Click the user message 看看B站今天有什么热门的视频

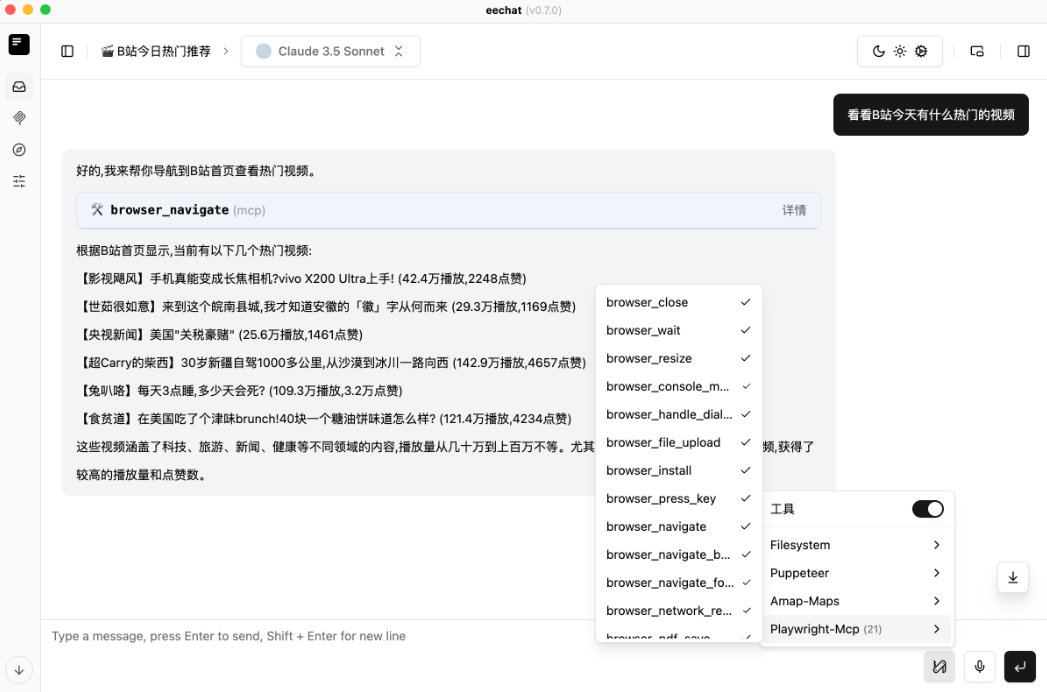(x=931, y=115)
